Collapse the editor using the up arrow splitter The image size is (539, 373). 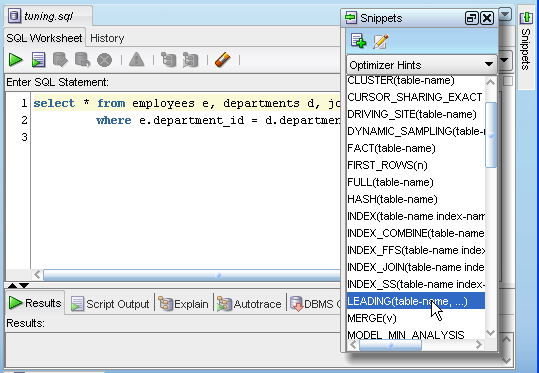pos(12,285)
